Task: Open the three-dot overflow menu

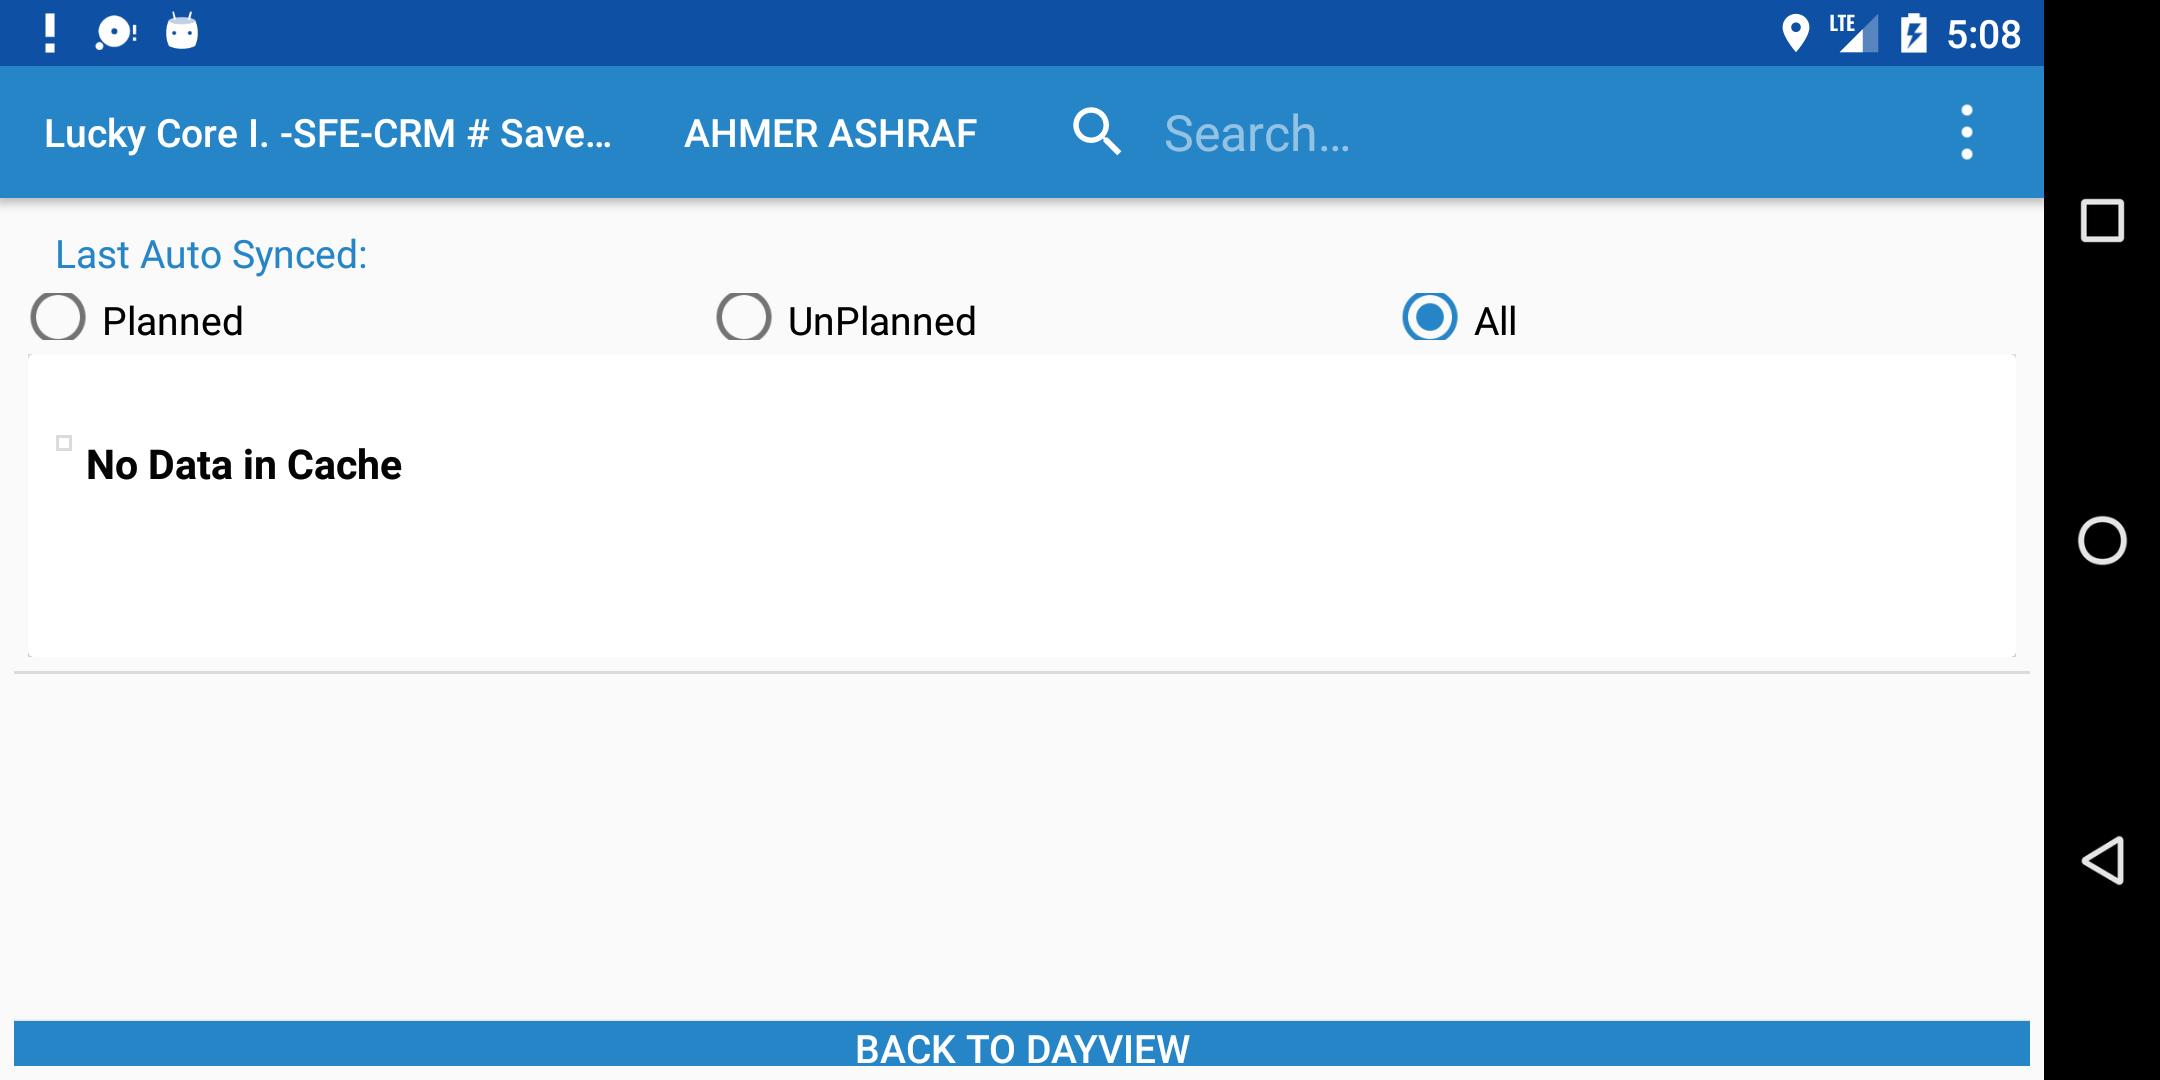Action: coord(1966,132)
